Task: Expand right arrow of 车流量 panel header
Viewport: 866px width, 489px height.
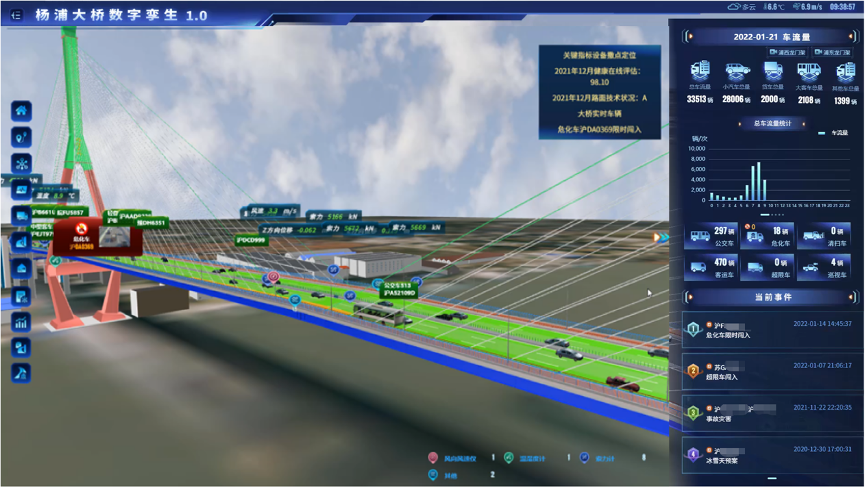Action: 851,36
